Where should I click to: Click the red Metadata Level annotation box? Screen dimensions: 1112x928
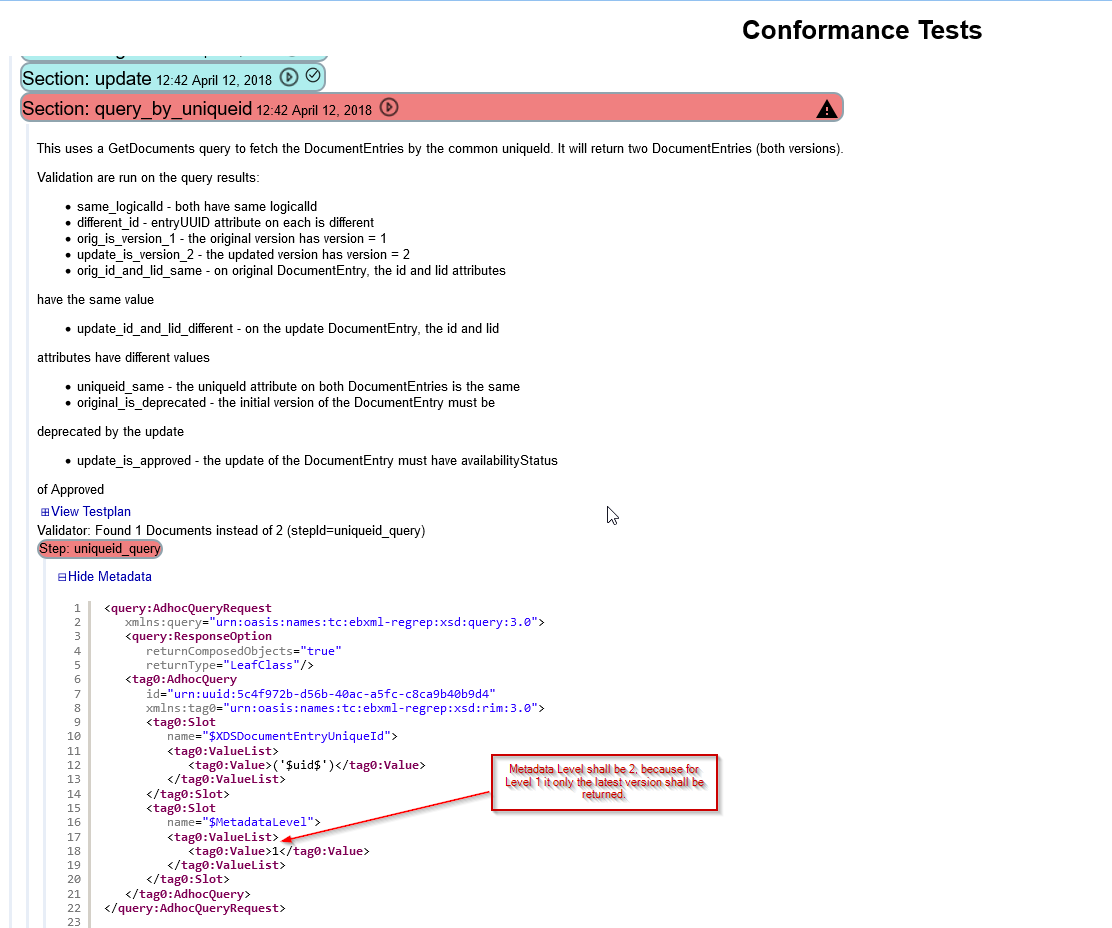point(604,782)
